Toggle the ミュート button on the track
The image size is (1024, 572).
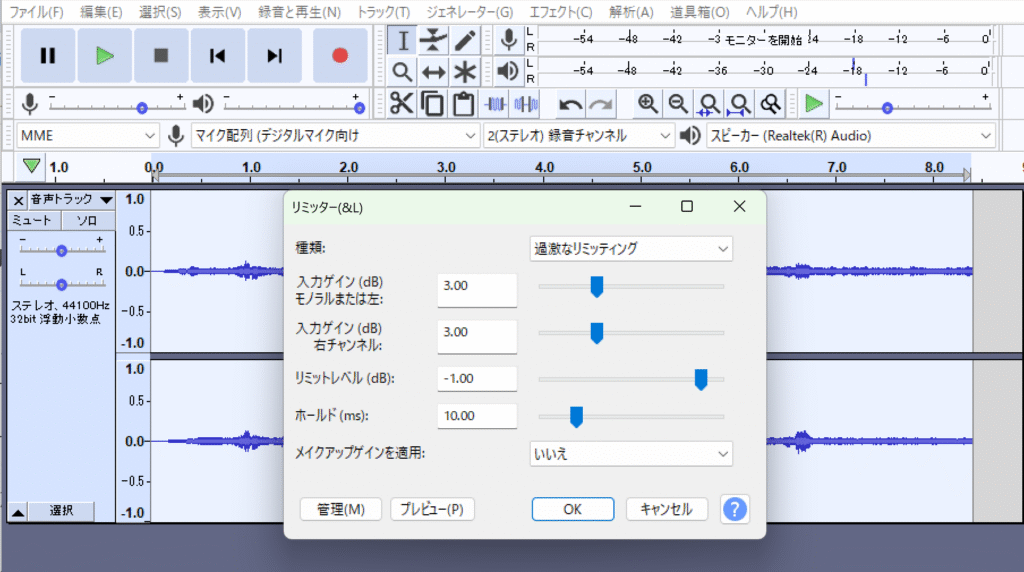(31, 220)
